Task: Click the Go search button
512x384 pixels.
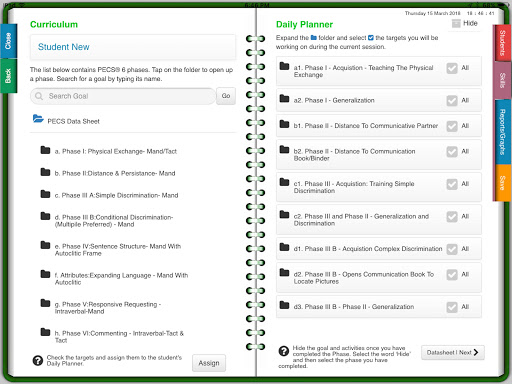Action: tap(226, 96)
